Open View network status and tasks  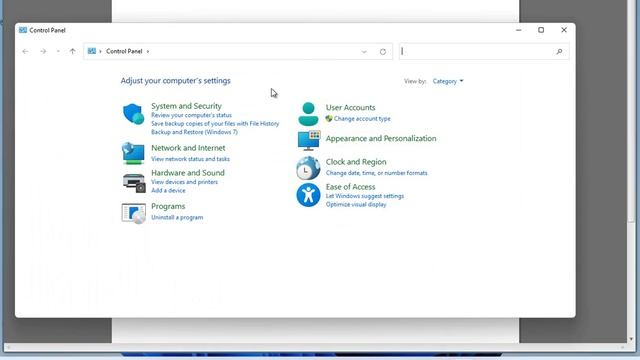(x=190, y=159)
